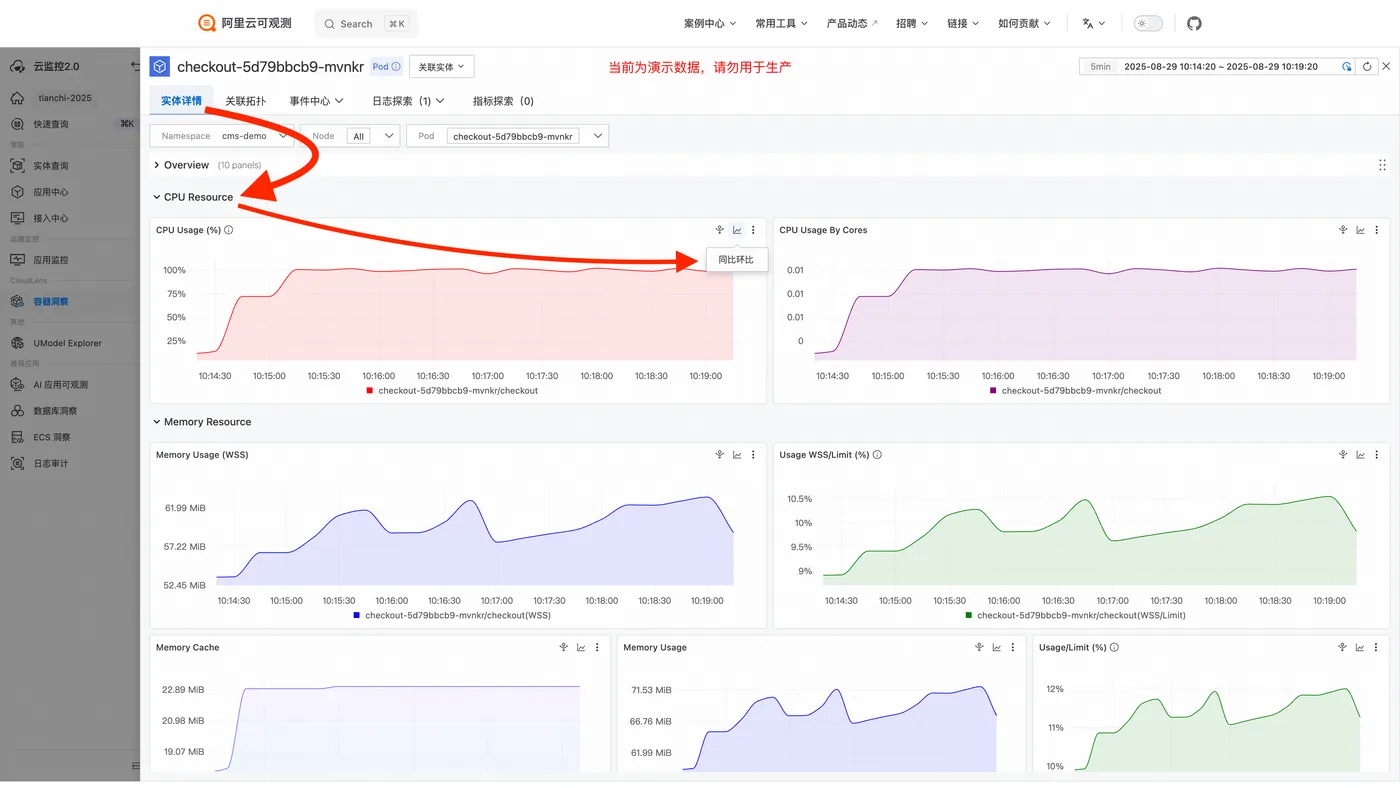Switch to the 指标探索 (0) tab
Screen dimensions: 1400x788
point(503,101)
